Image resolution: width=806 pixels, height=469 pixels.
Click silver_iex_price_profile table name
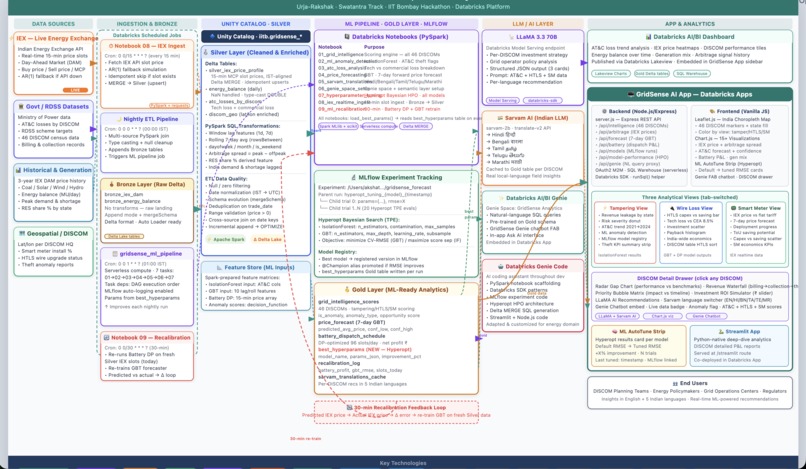click(235, 70)
